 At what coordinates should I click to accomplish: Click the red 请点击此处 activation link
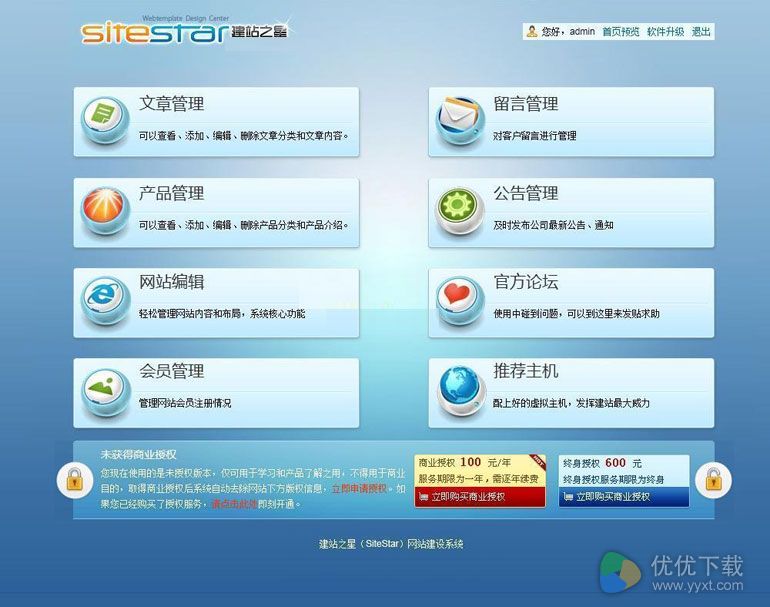[x=234, y=504]
